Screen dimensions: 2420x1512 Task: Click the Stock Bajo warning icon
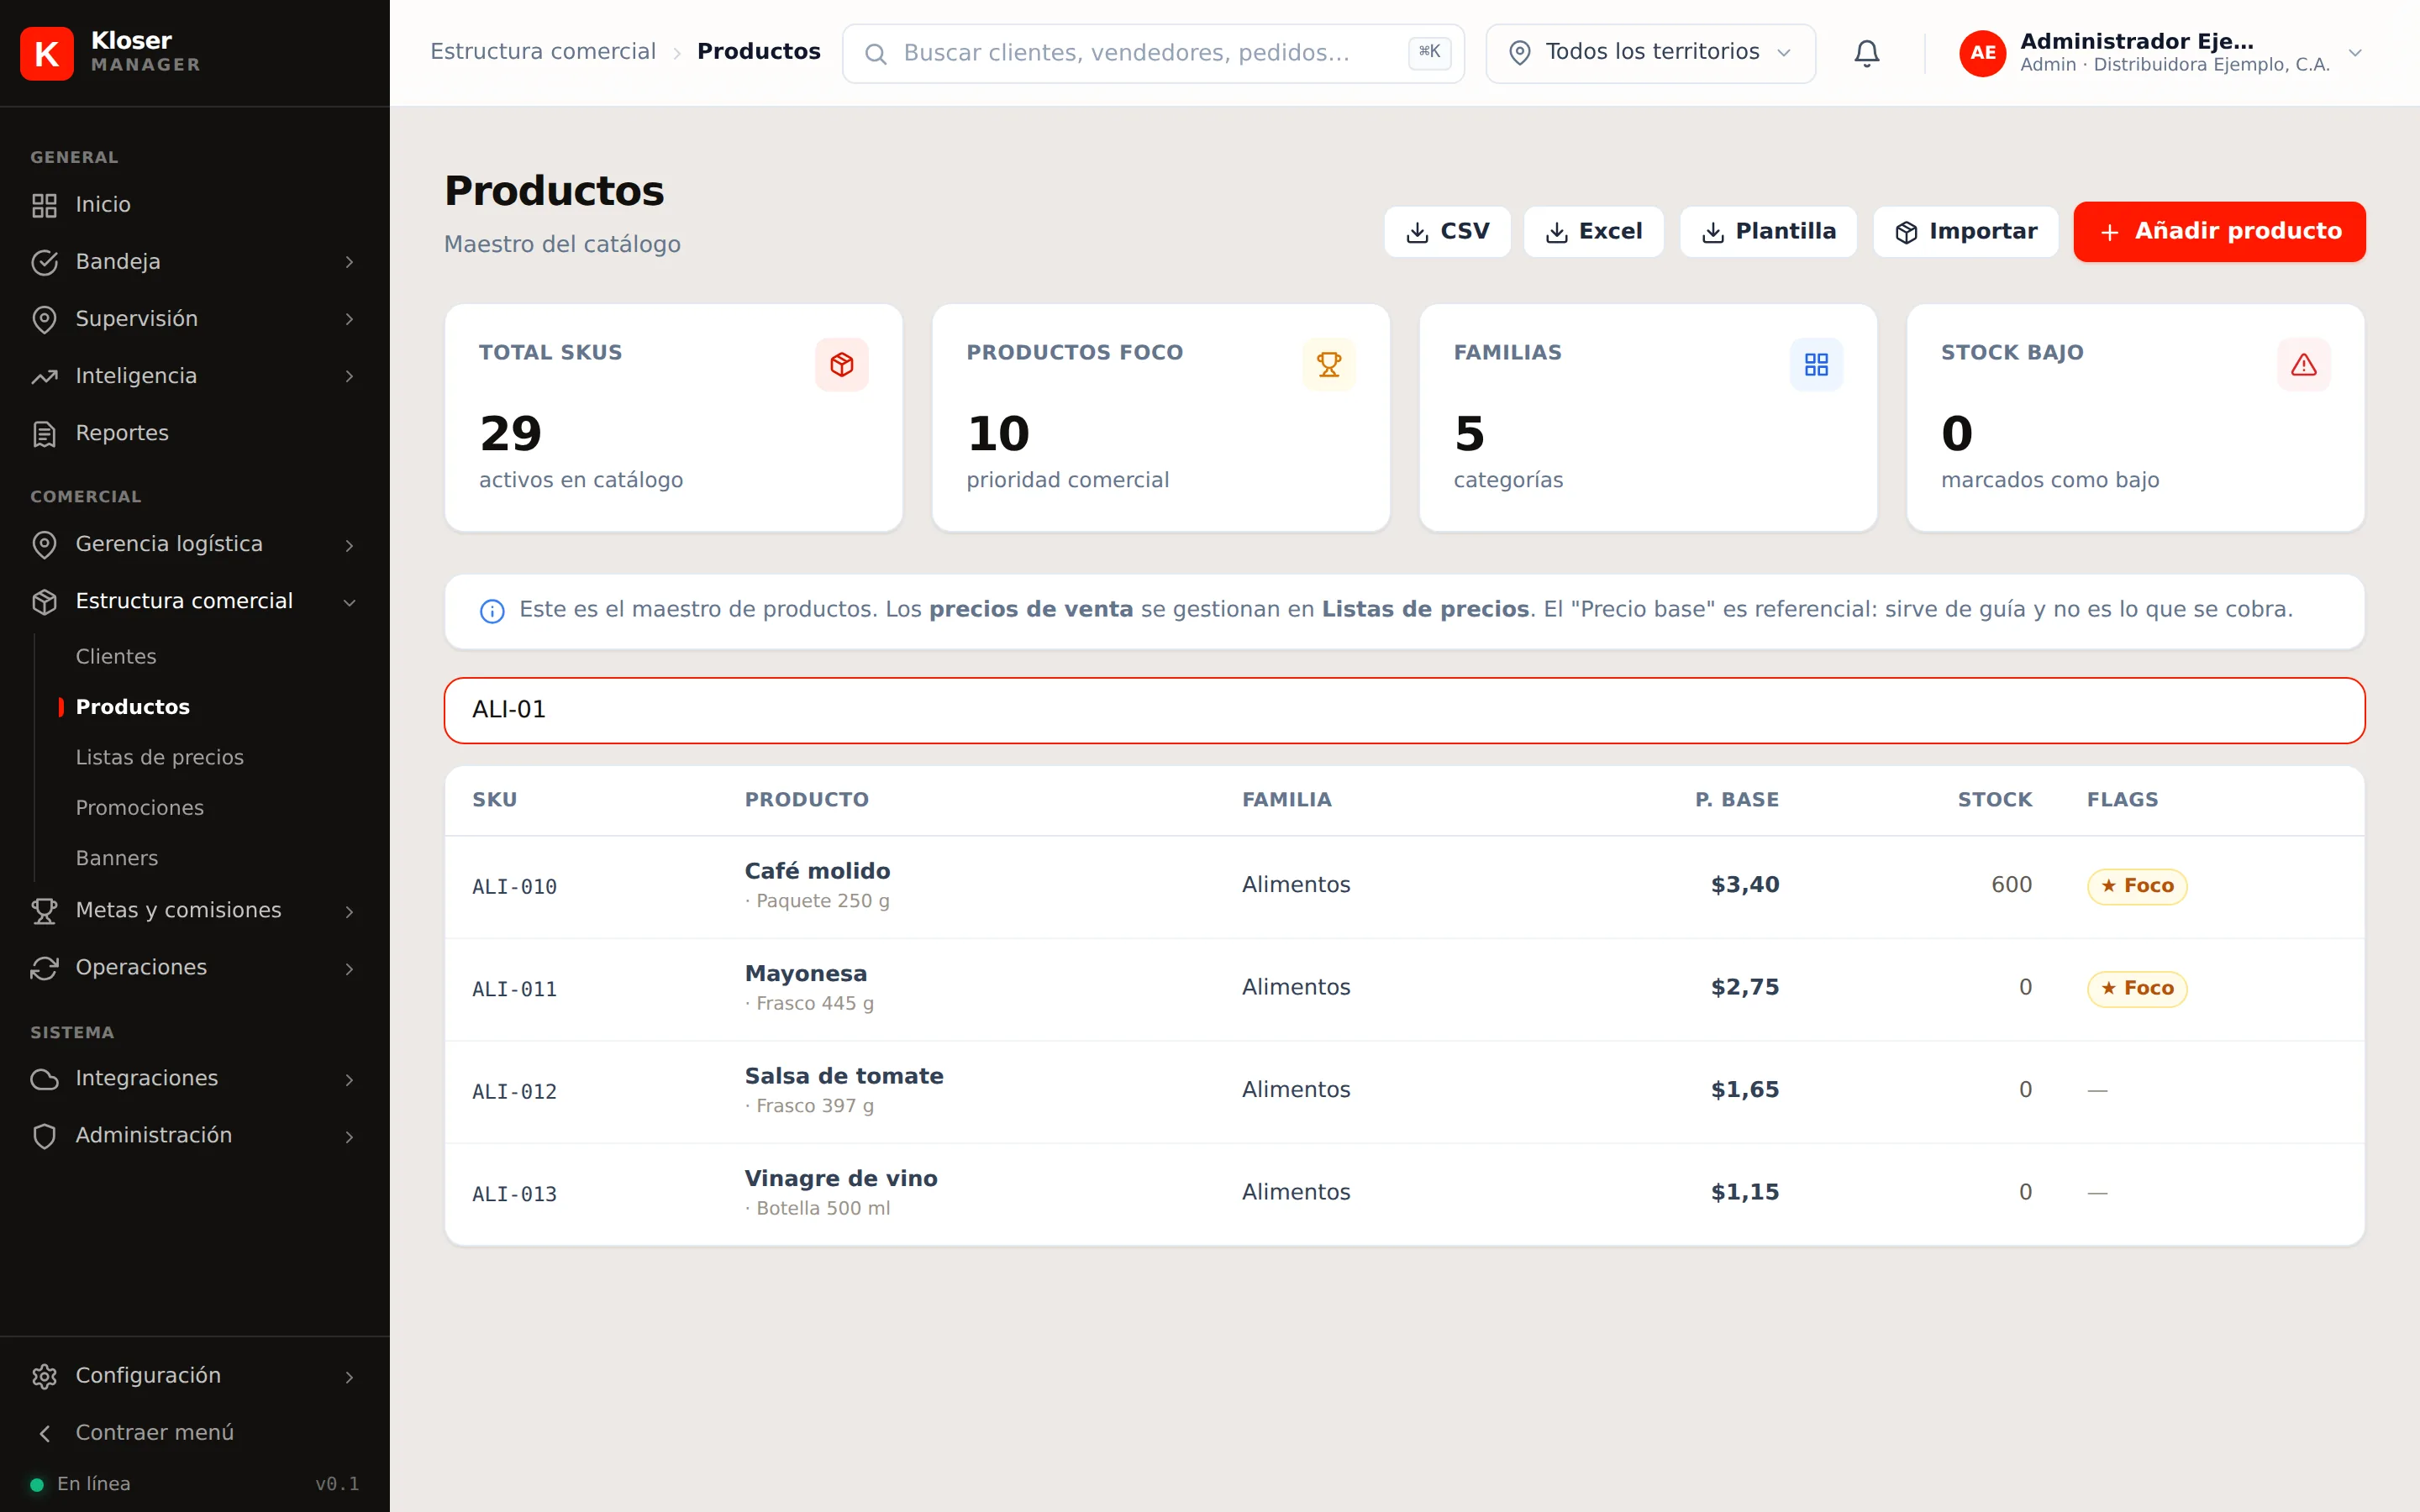point(2303,365)
